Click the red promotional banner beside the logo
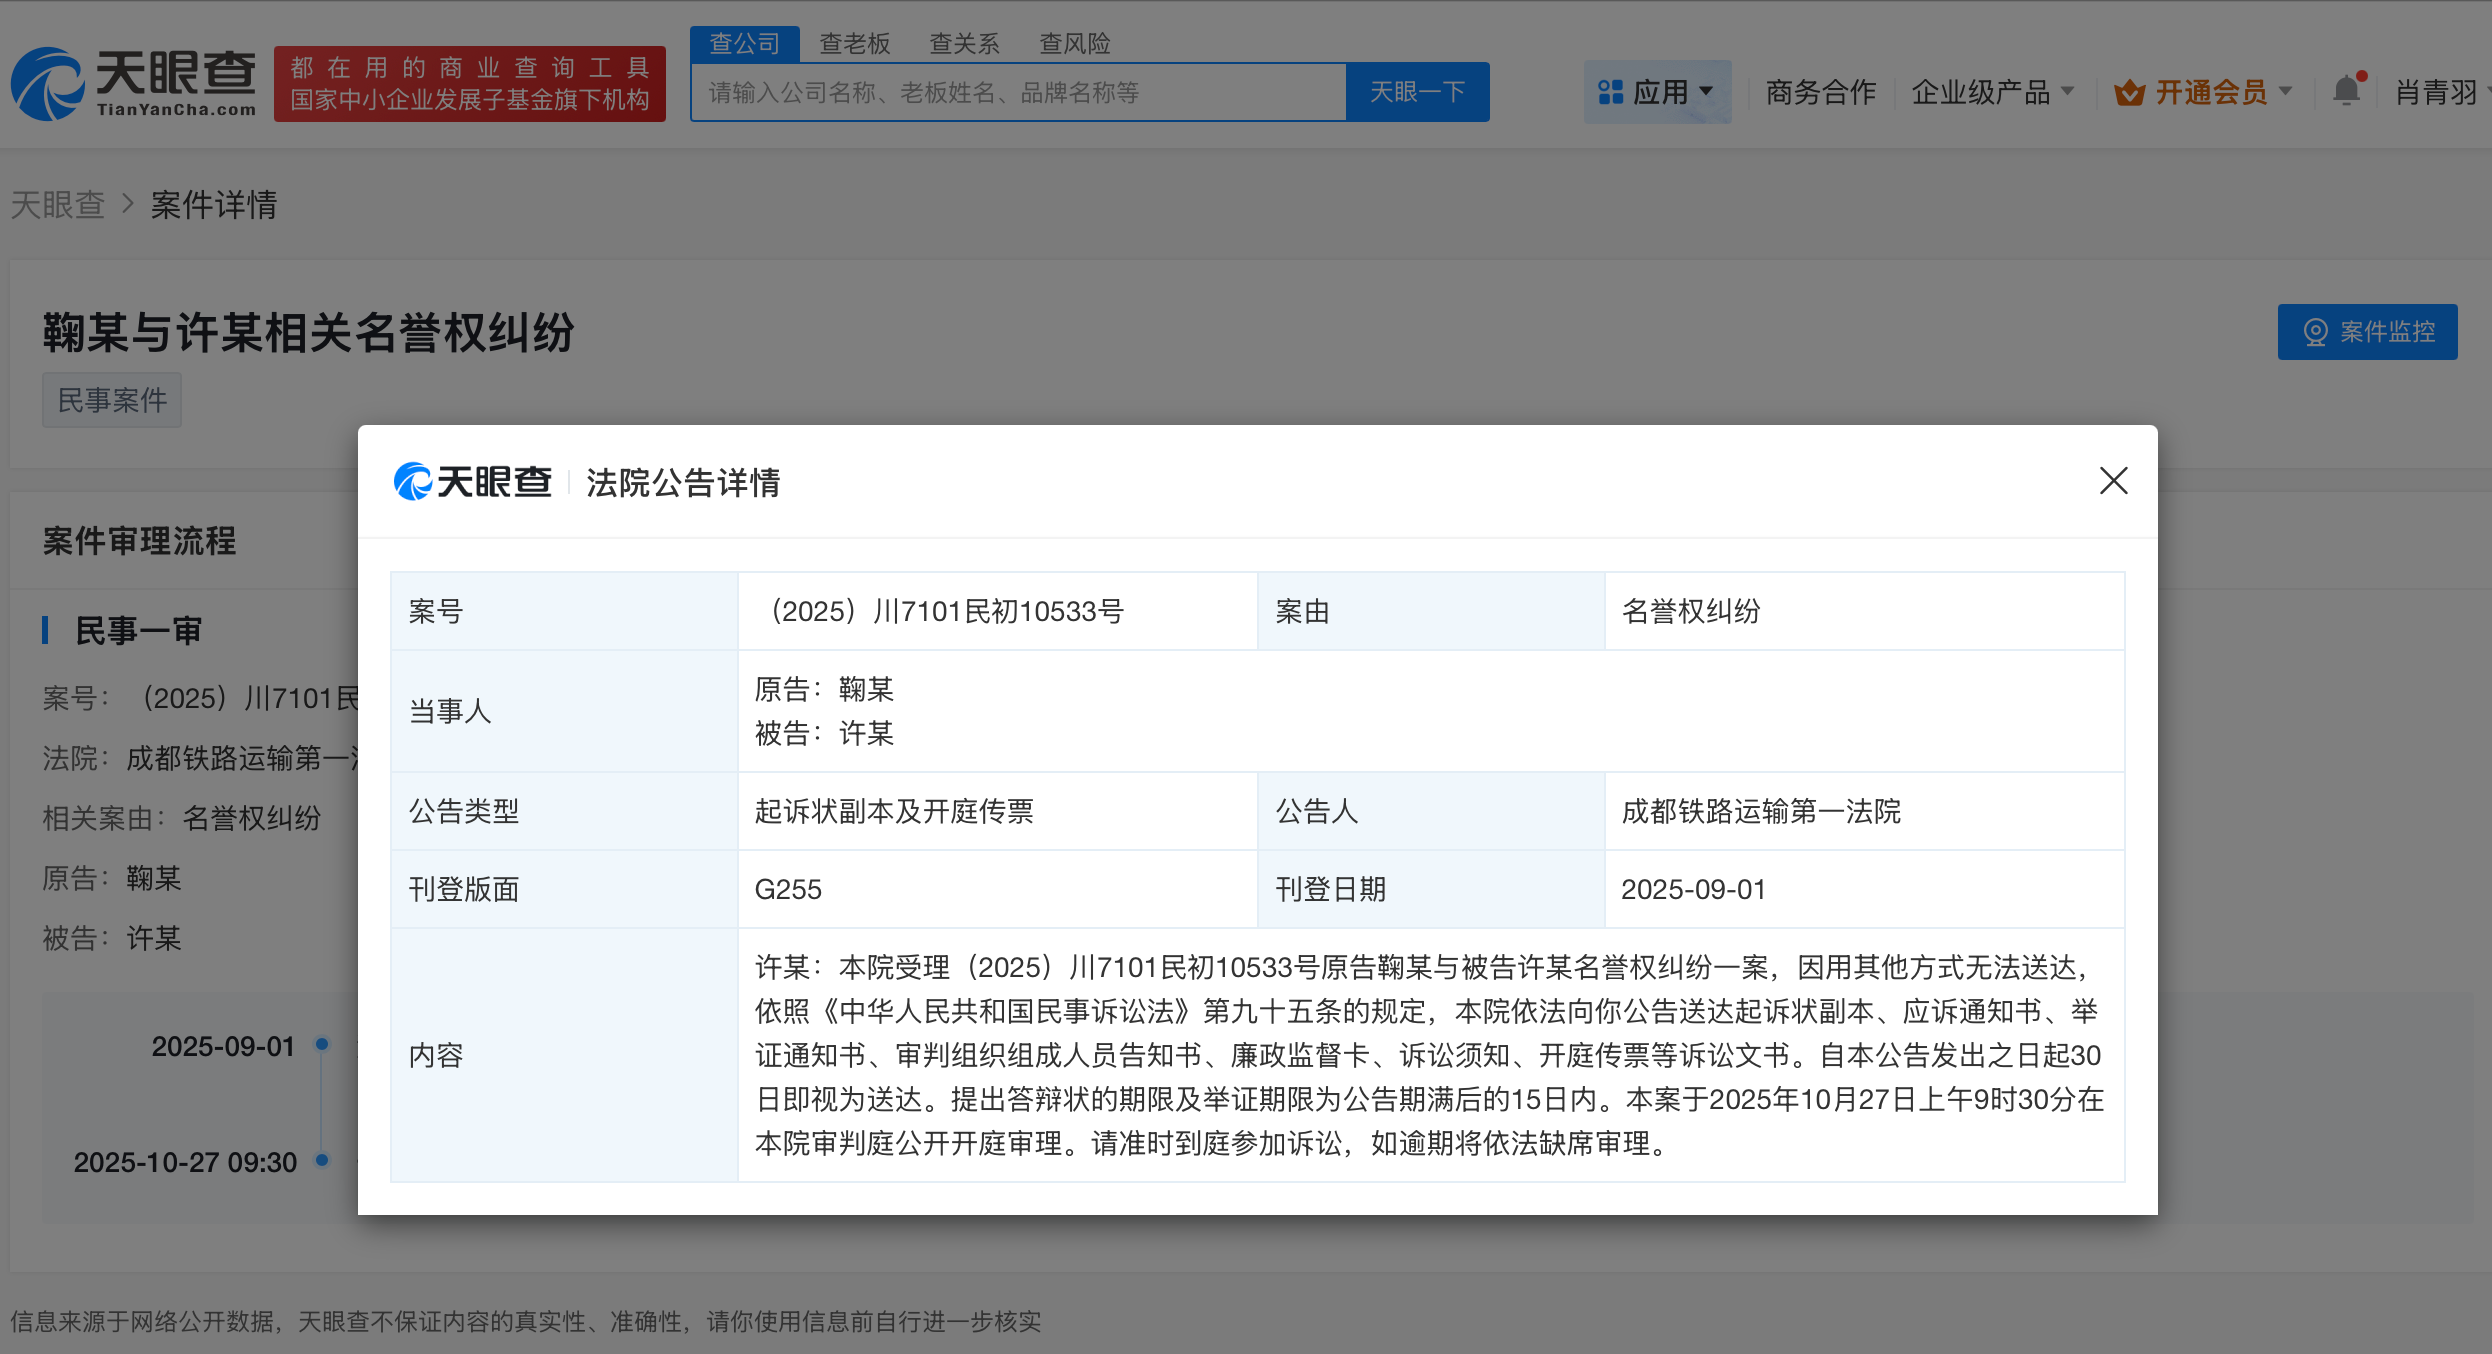 469,84
